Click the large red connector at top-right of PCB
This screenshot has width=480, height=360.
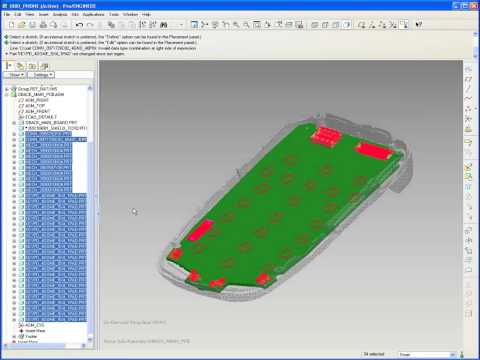[x=375, y=151]
